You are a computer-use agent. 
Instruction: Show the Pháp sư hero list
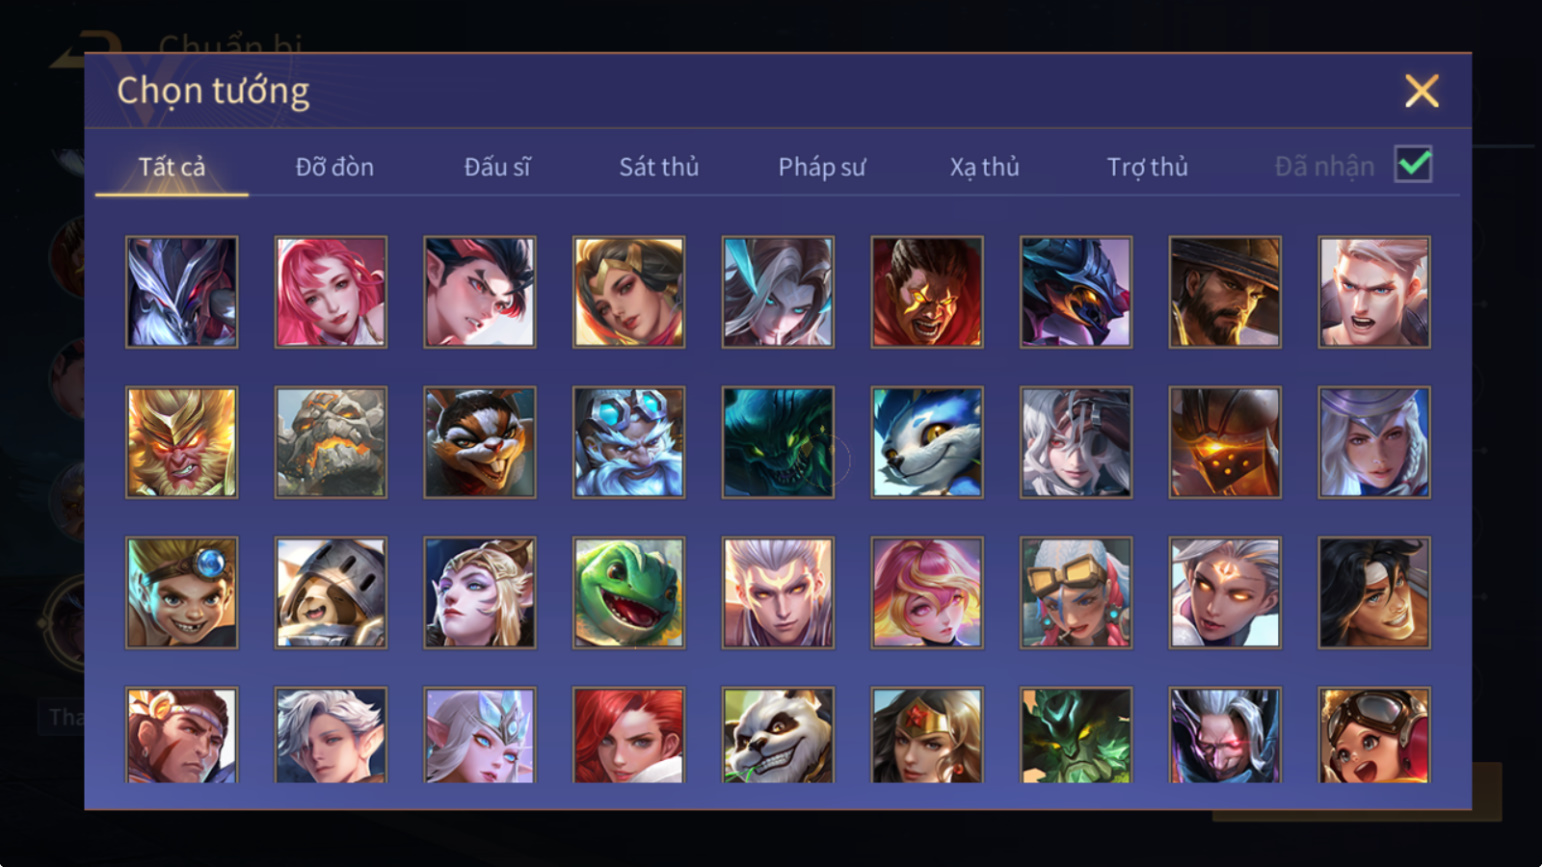[x=821, y=167]
